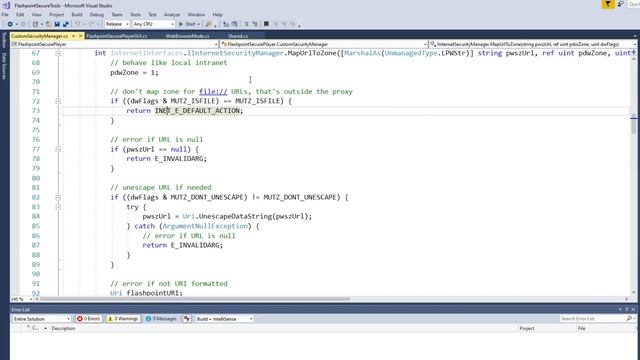Click the comment selection toolbar icon

(x=246, y=24)
